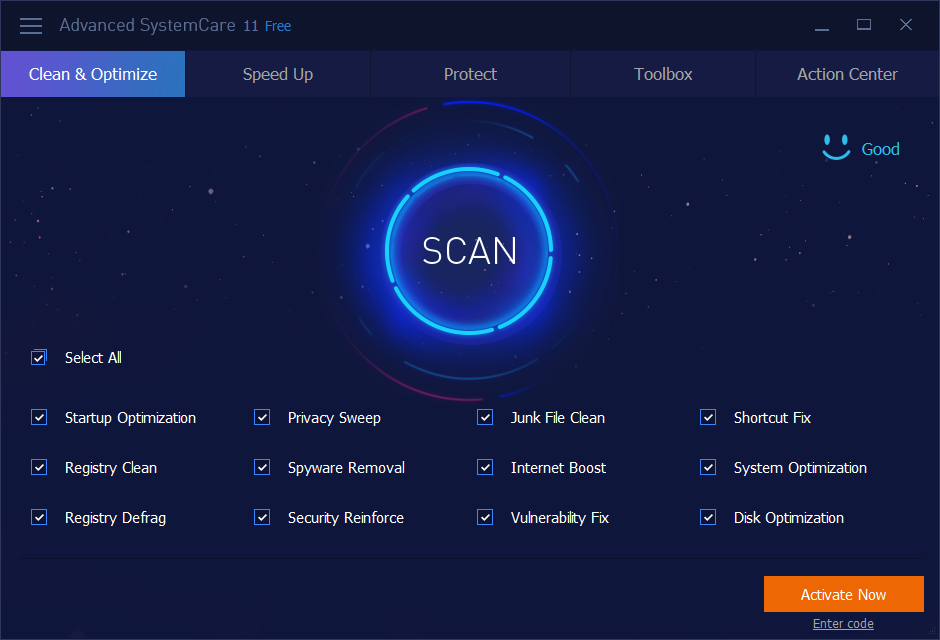Screen dimensions: 940x640
Task: Toggle Security Reinforce option
Action: [x=262, y=517]
